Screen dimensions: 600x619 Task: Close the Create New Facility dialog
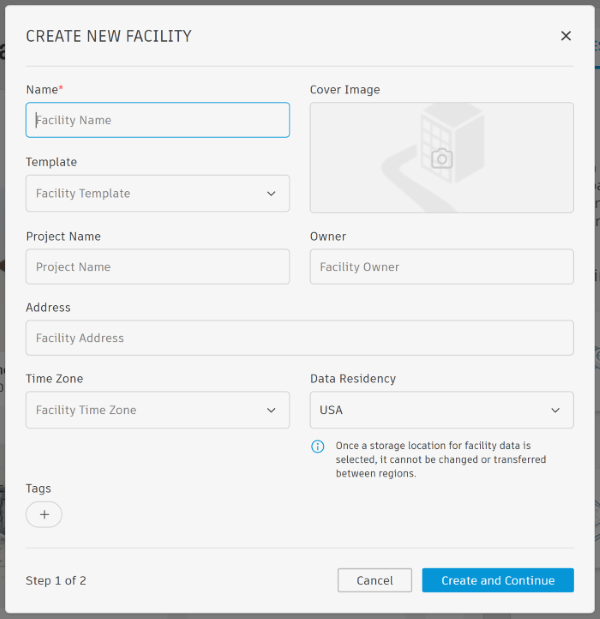(566, 36)
